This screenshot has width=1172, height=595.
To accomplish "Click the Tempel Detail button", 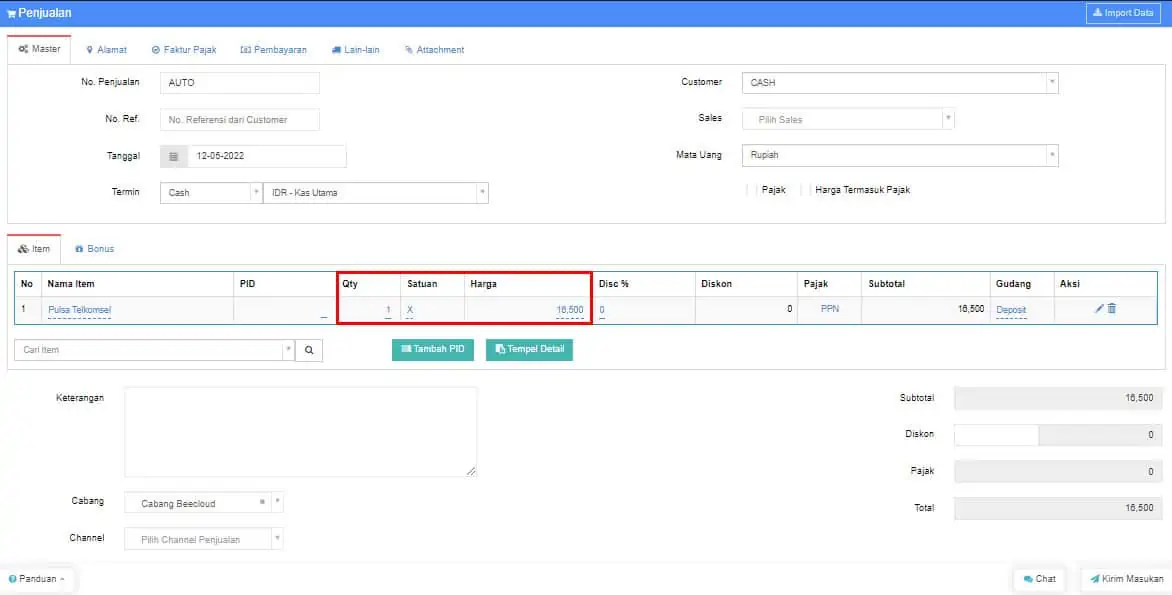I will tap(529, 349).
